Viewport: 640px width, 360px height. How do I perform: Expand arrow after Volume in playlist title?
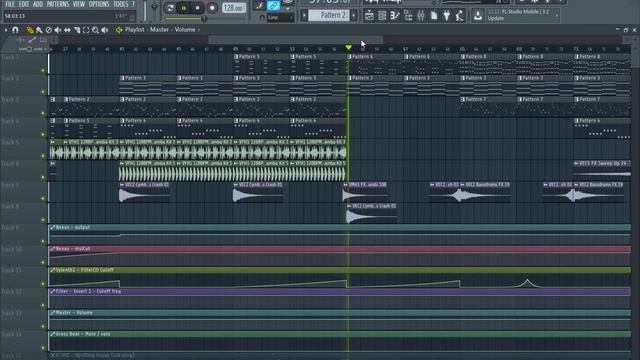pos(199,30)
